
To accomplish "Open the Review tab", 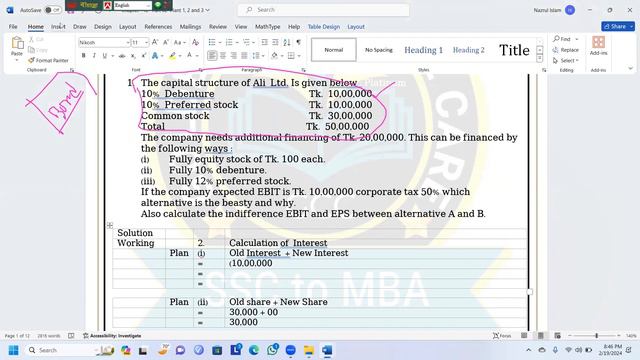I will pyautogui.click(x=218, y=27).
